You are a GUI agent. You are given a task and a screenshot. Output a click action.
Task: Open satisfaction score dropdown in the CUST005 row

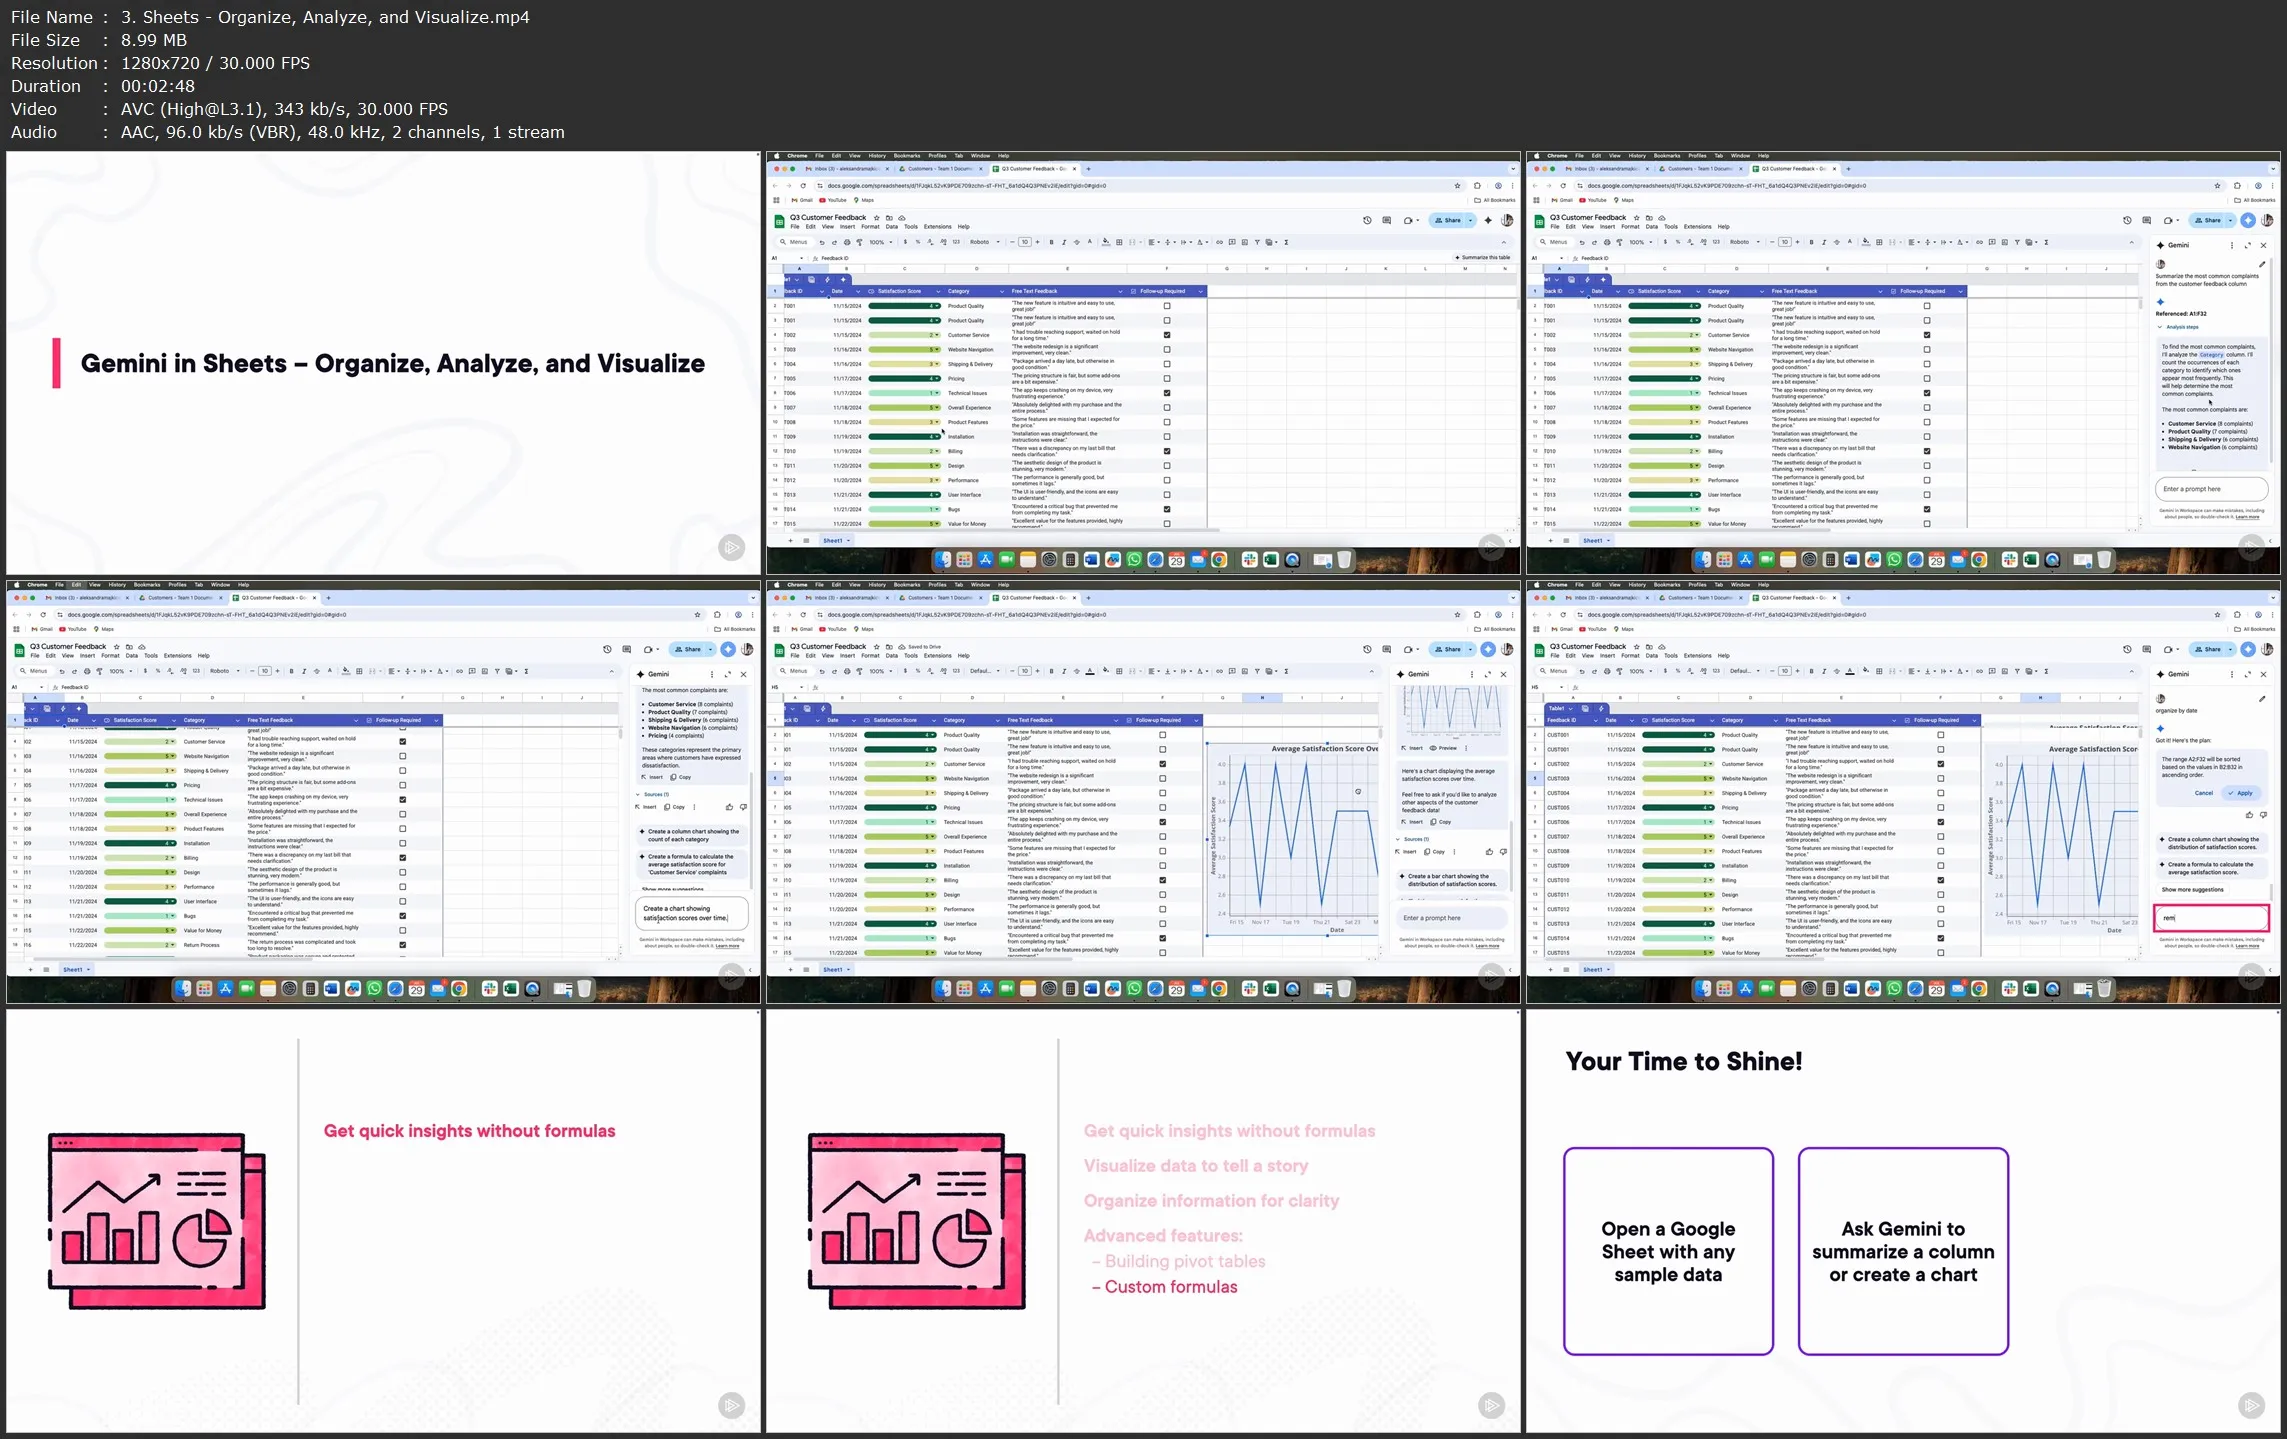tap(1711, 808)
